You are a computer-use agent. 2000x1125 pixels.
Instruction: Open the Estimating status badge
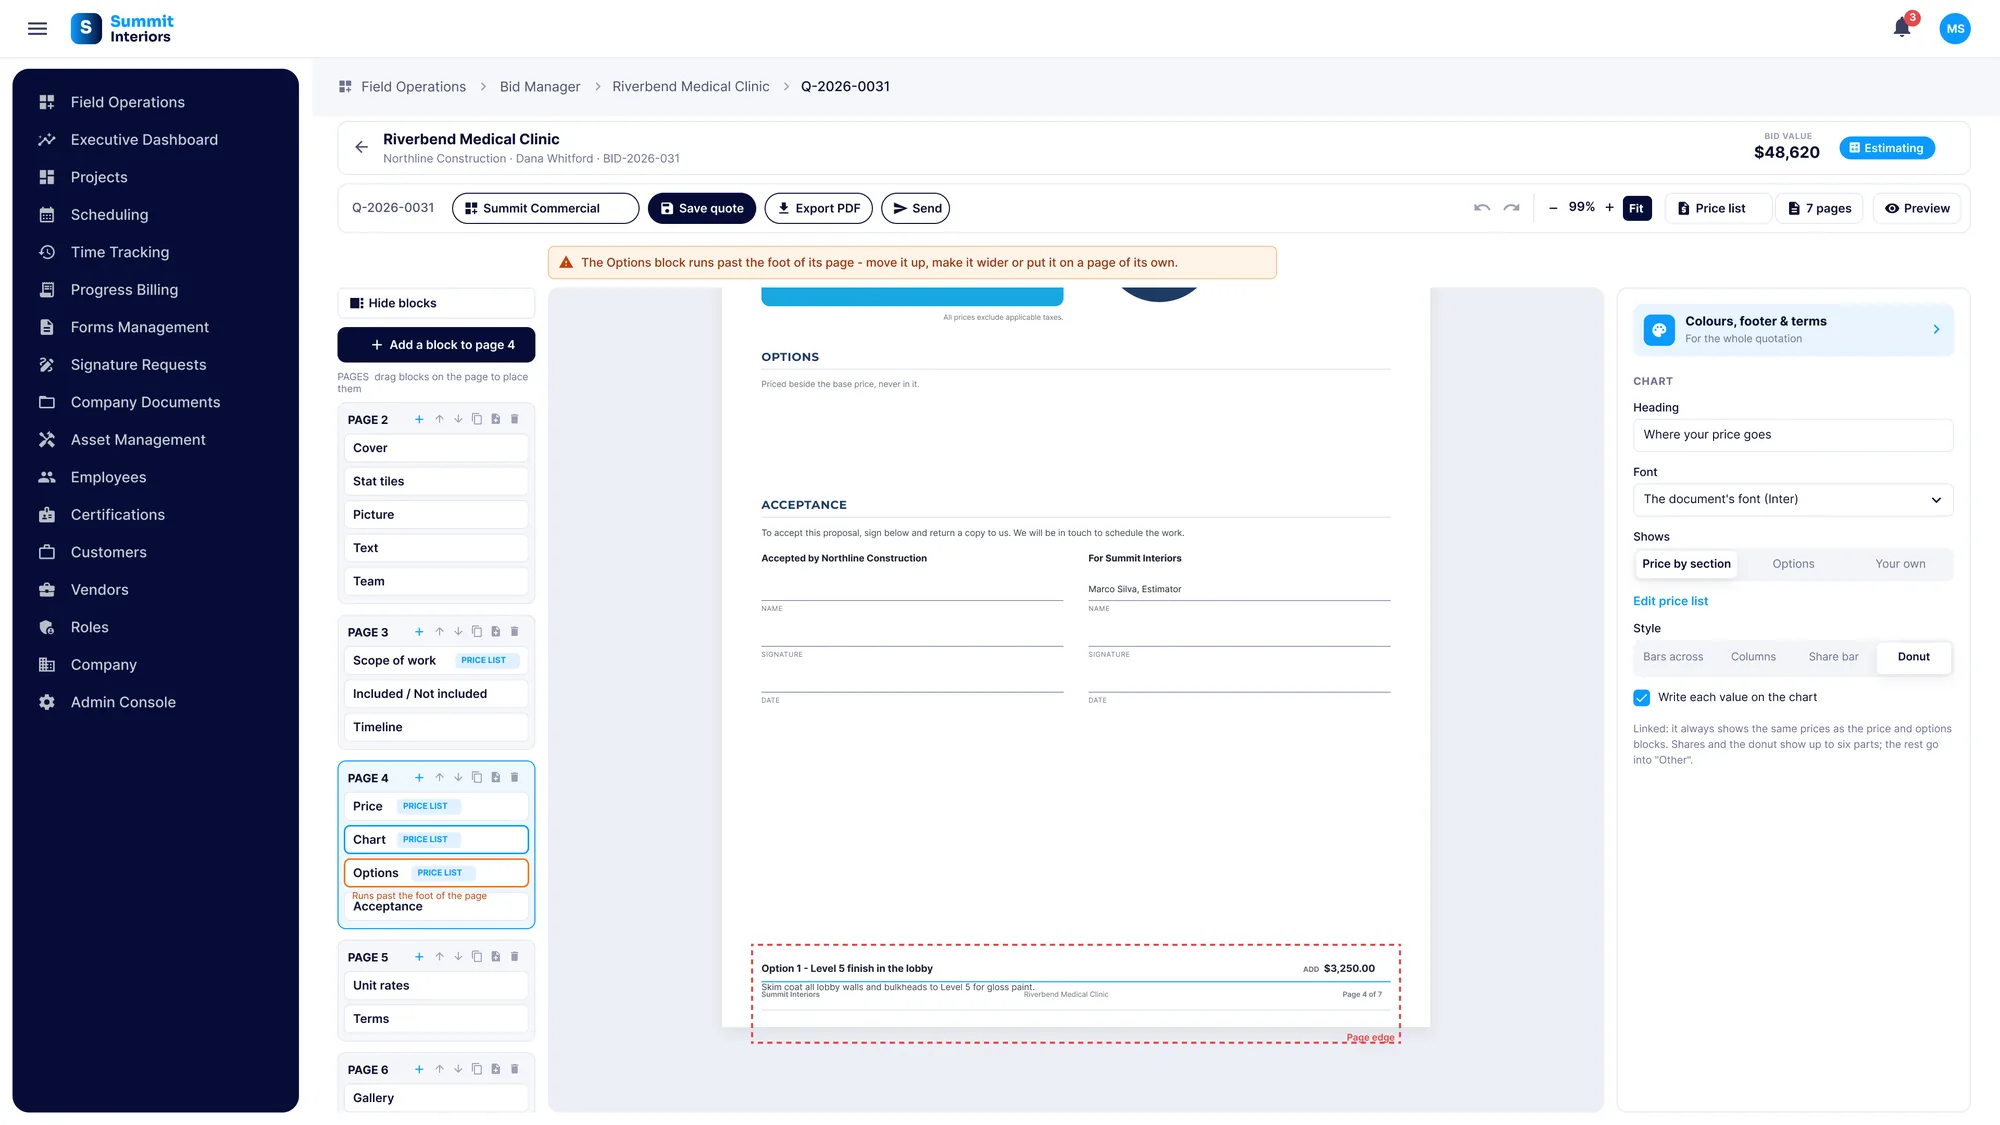1887,148
